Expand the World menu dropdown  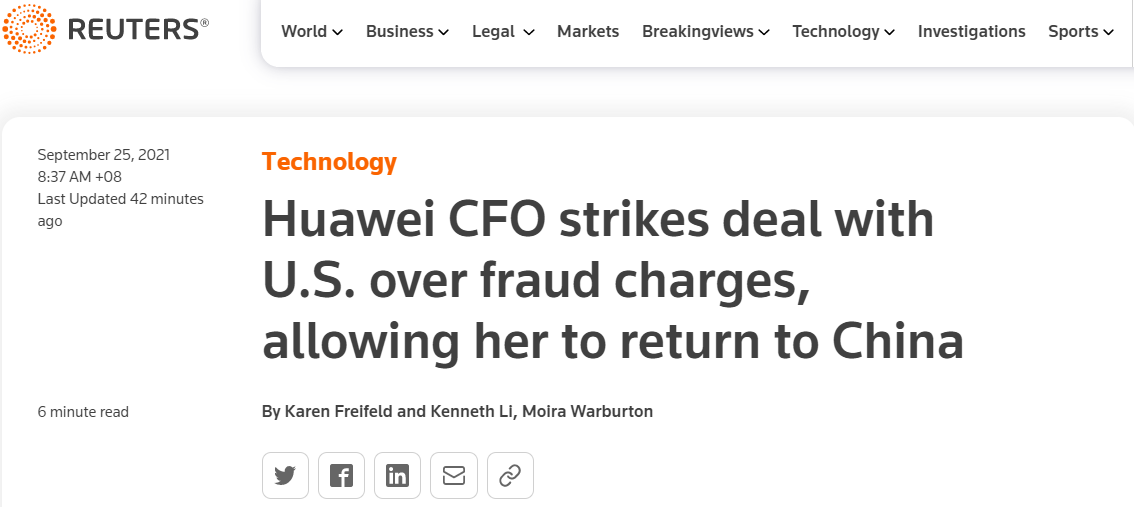click(x=312, y=32)
